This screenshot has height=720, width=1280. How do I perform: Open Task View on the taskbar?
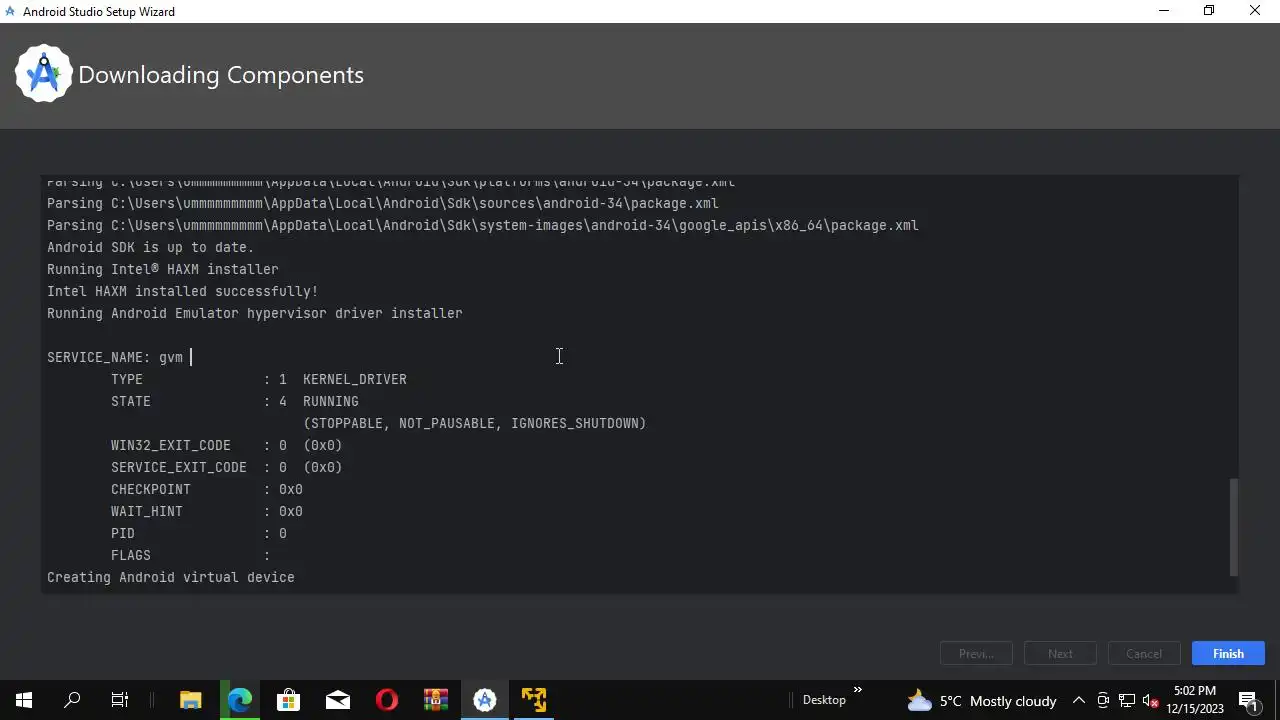[x=120, y=700]
